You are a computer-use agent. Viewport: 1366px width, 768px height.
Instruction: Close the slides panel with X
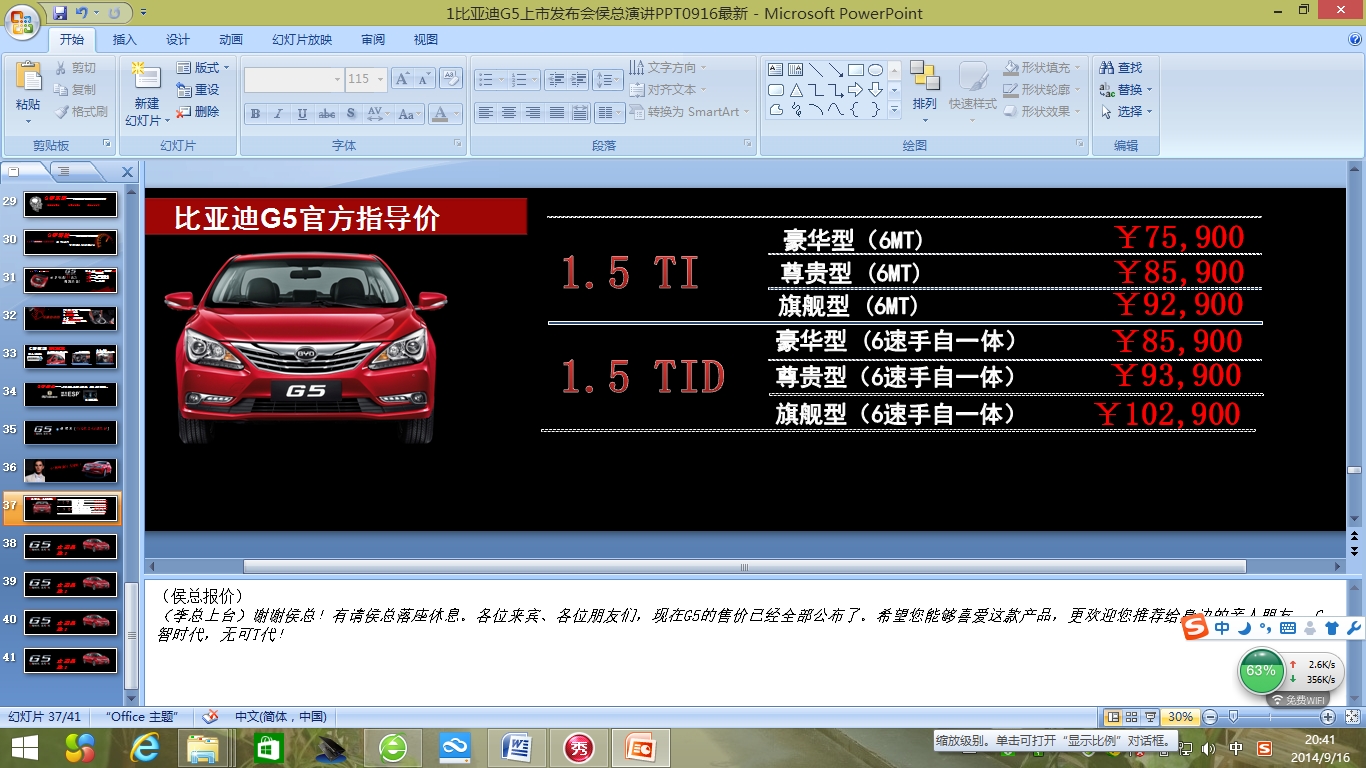[127, 172]
